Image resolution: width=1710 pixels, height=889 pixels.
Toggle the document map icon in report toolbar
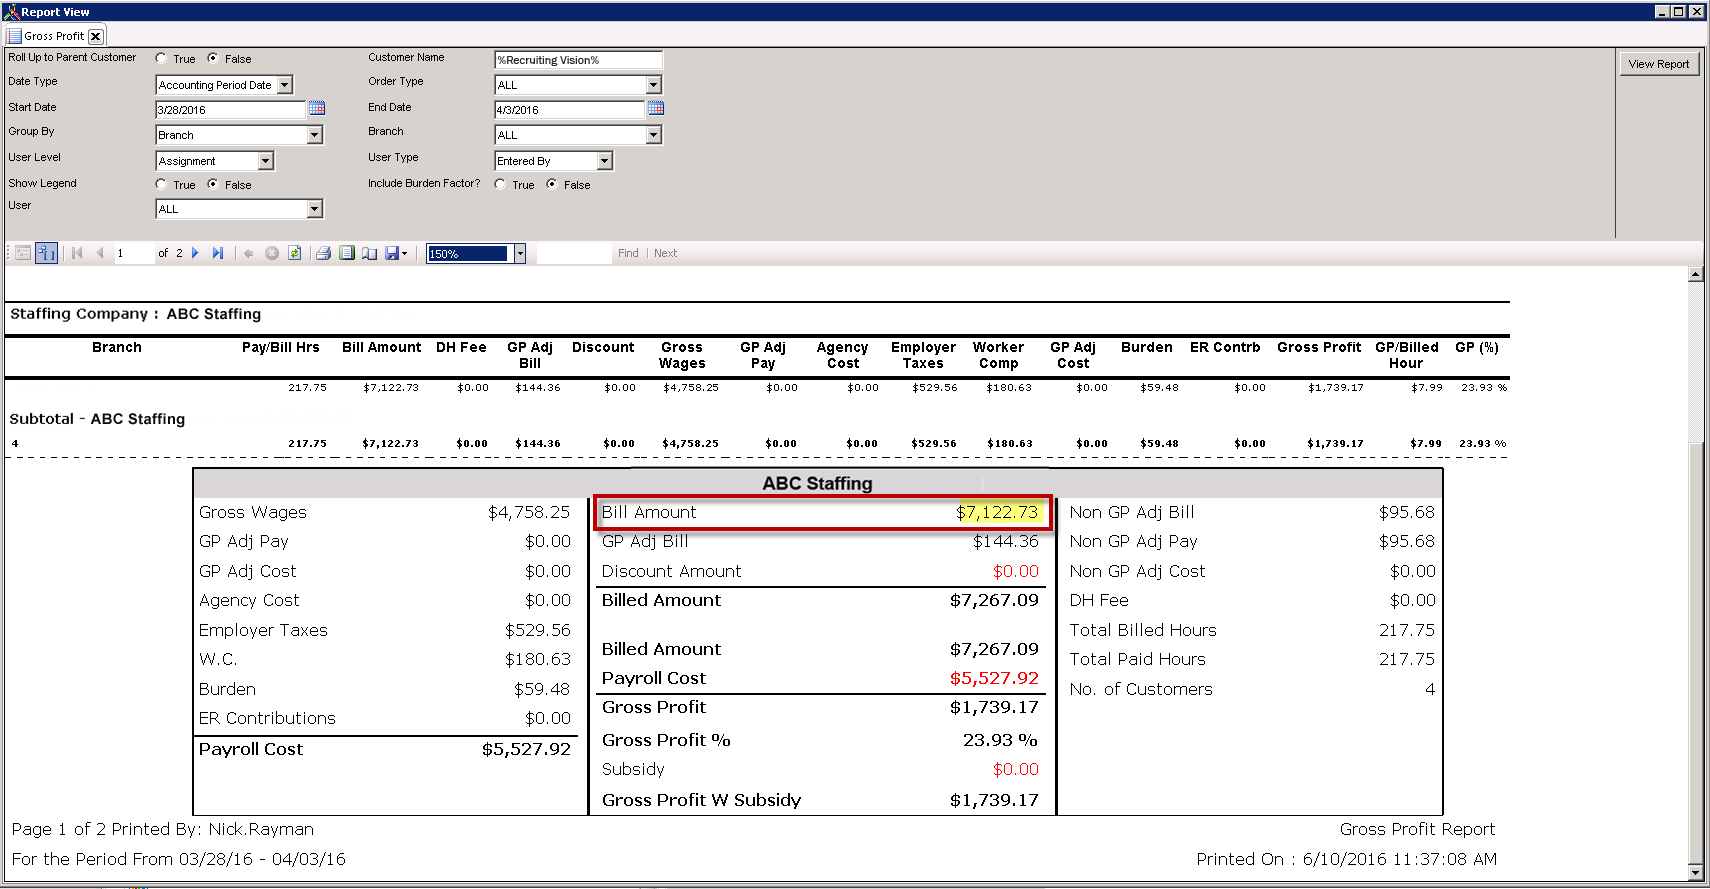click(x=23, y=254)
